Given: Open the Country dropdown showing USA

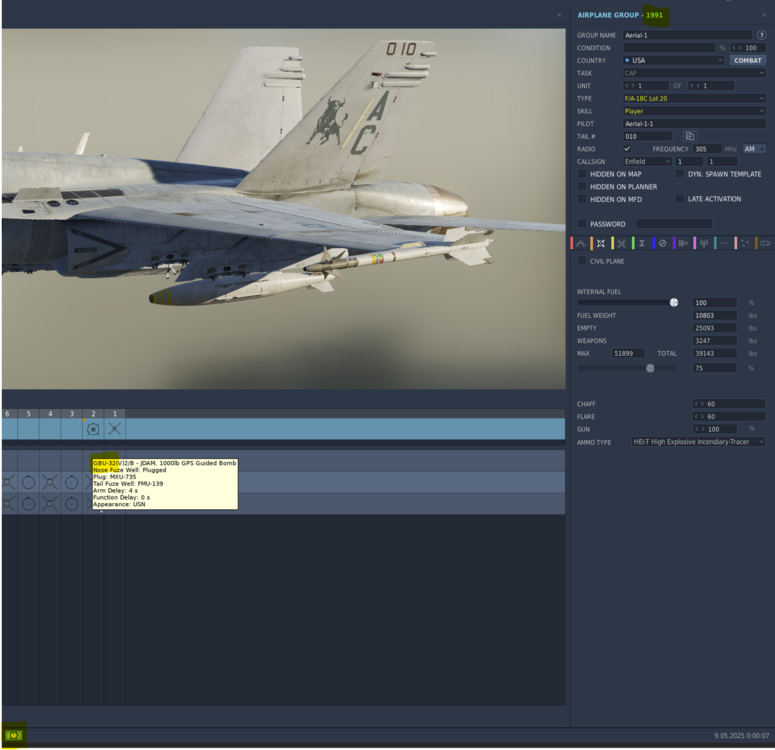Looking at the screenshot, I should tap(673, 60).
